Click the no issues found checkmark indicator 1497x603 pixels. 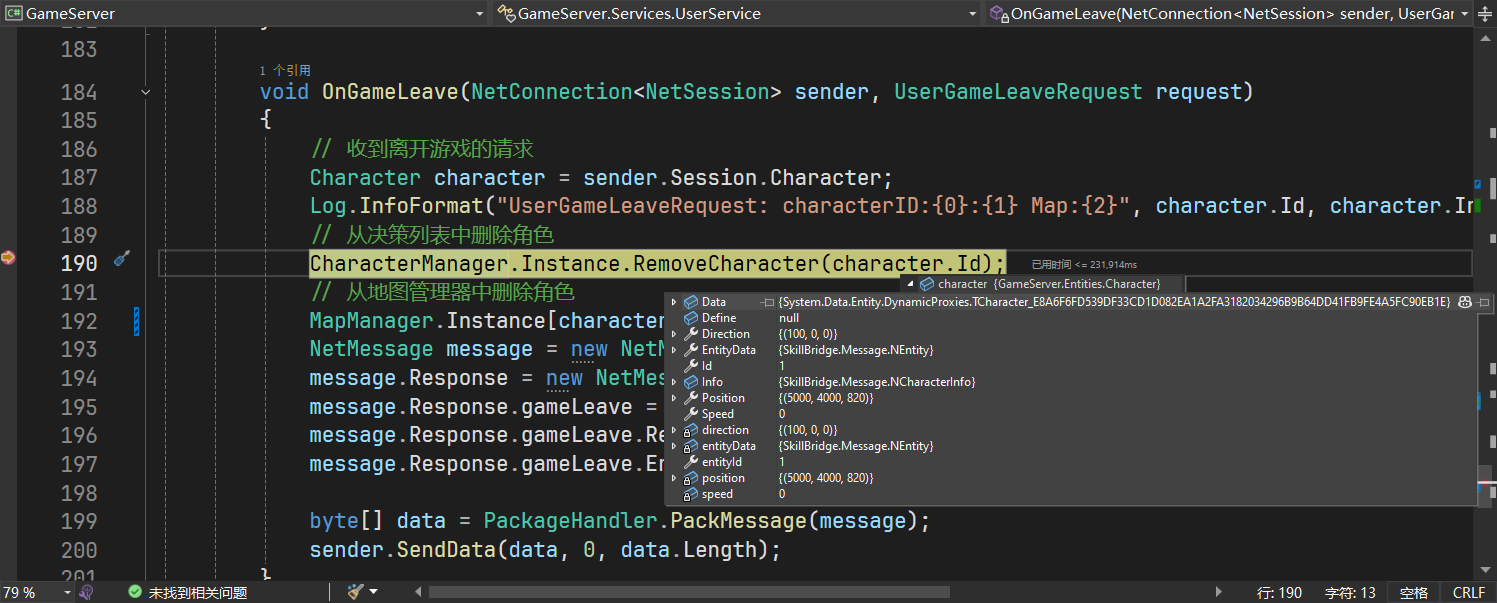pos(135,592)
